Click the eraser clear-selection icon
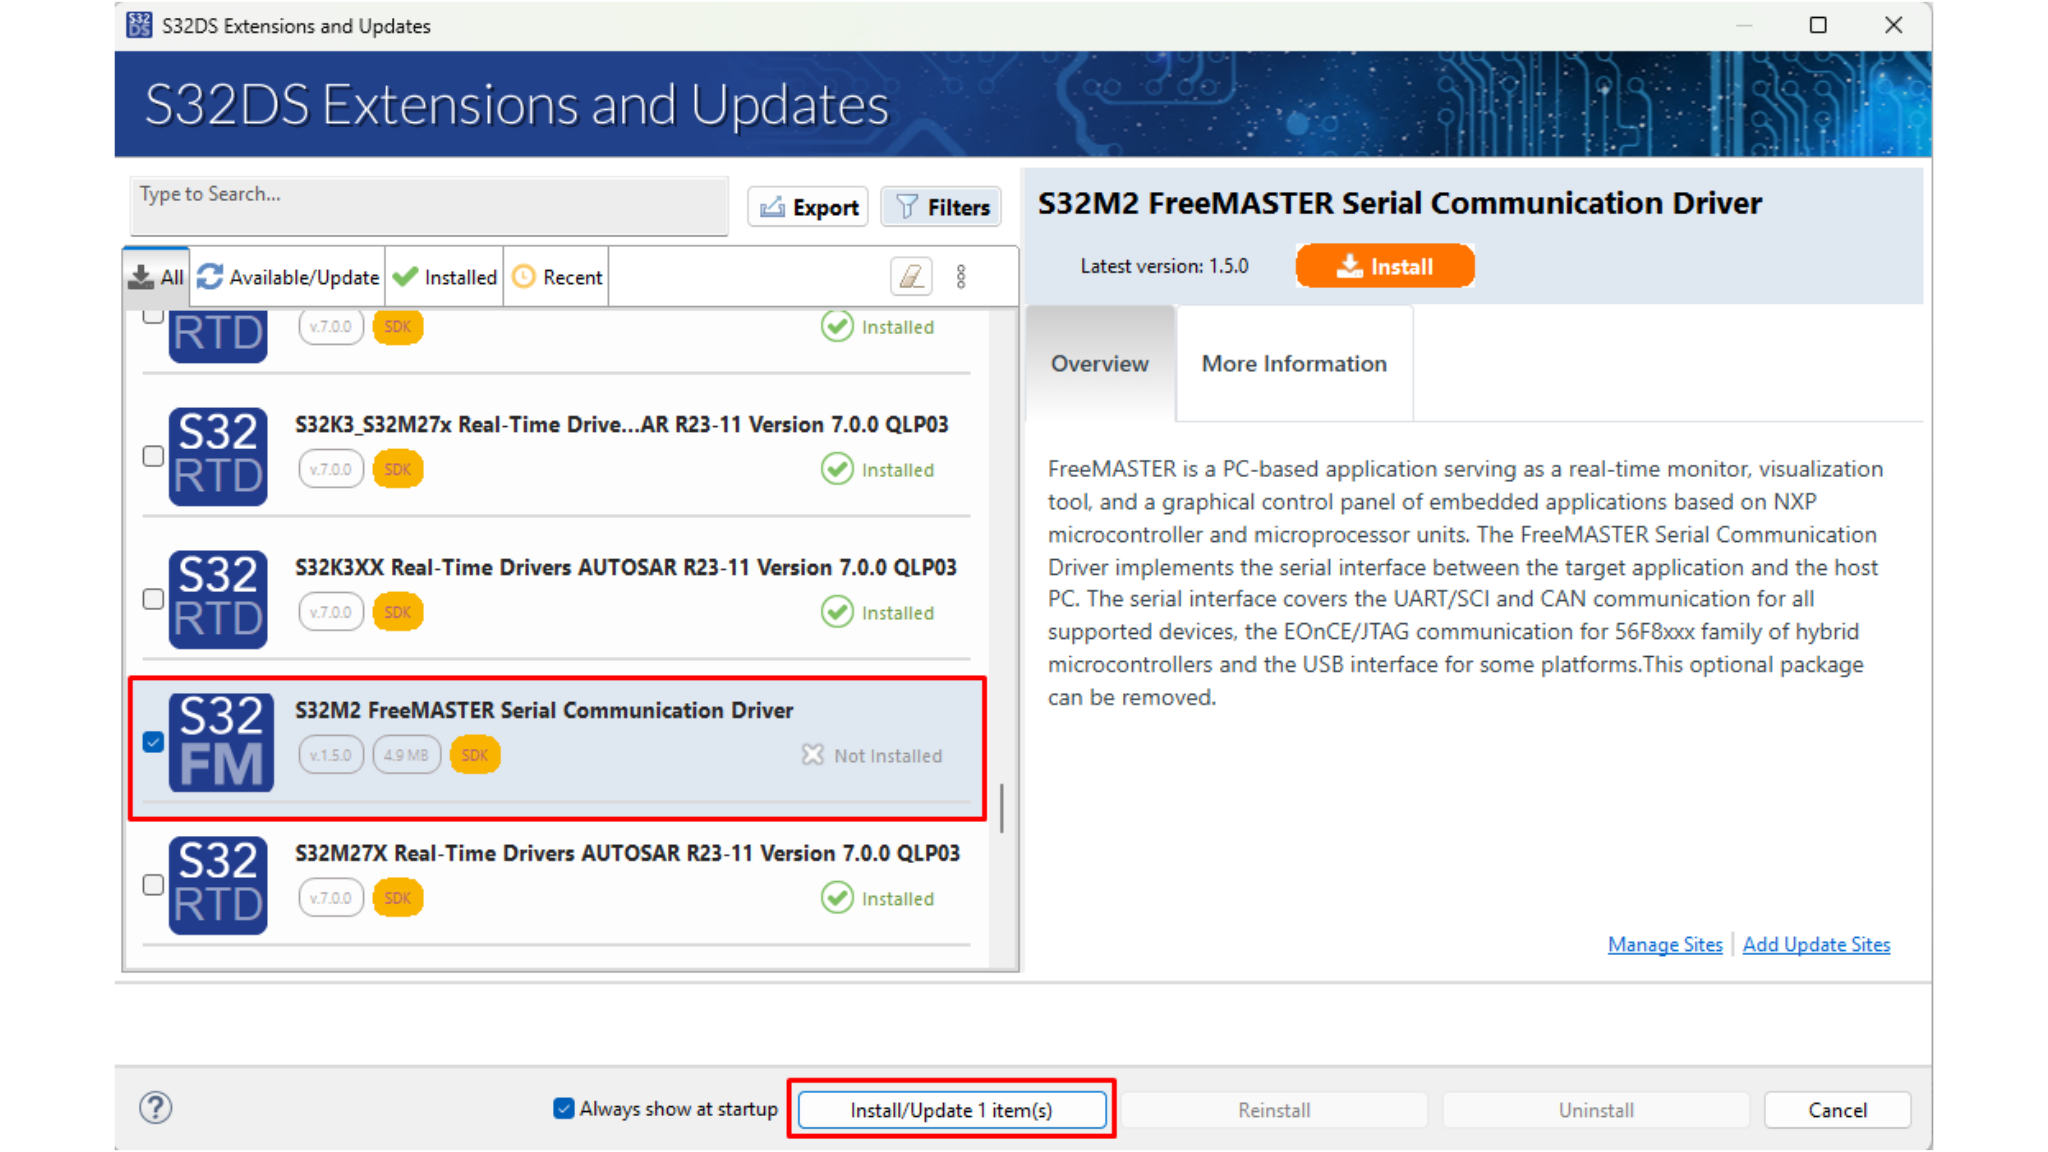This screenshot has width=2048, height=1152. pos(911,277)
